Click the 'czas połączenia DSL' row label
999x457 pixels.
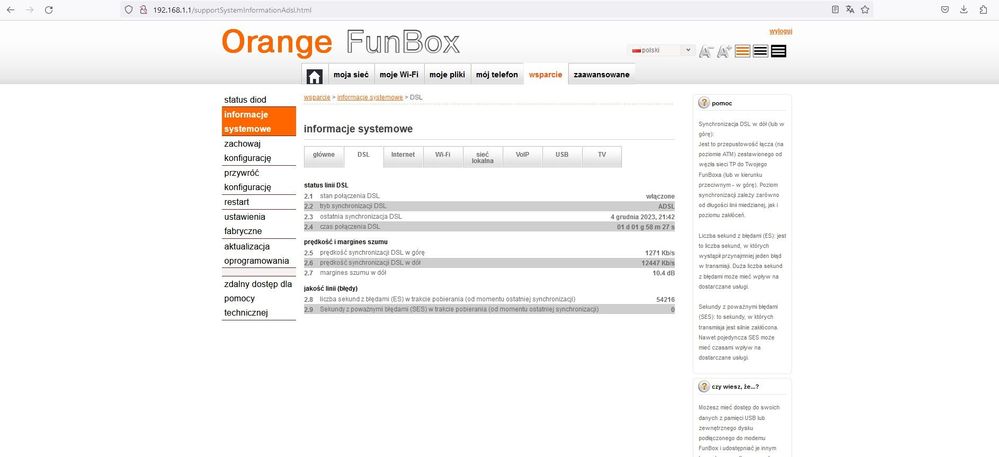click(350, 227)
